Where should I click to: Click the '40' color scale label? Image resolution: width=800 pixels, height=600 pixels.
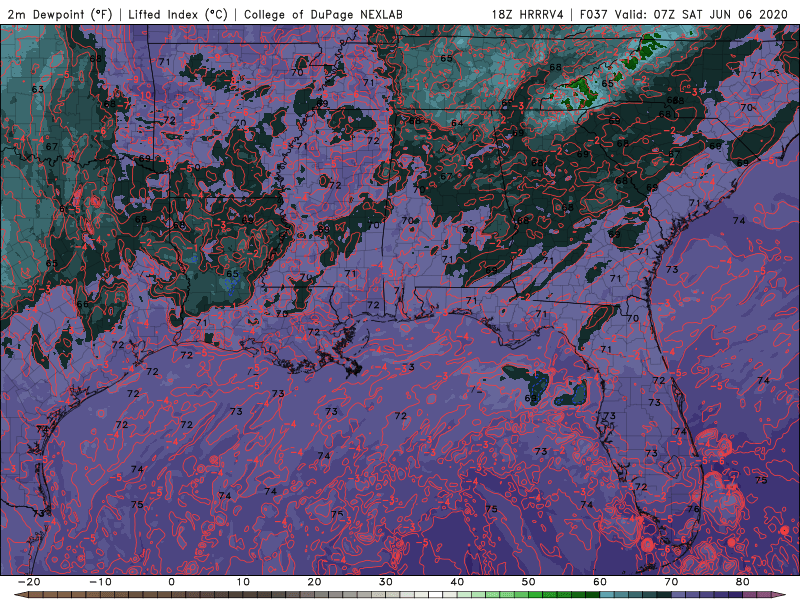(457, 582)
